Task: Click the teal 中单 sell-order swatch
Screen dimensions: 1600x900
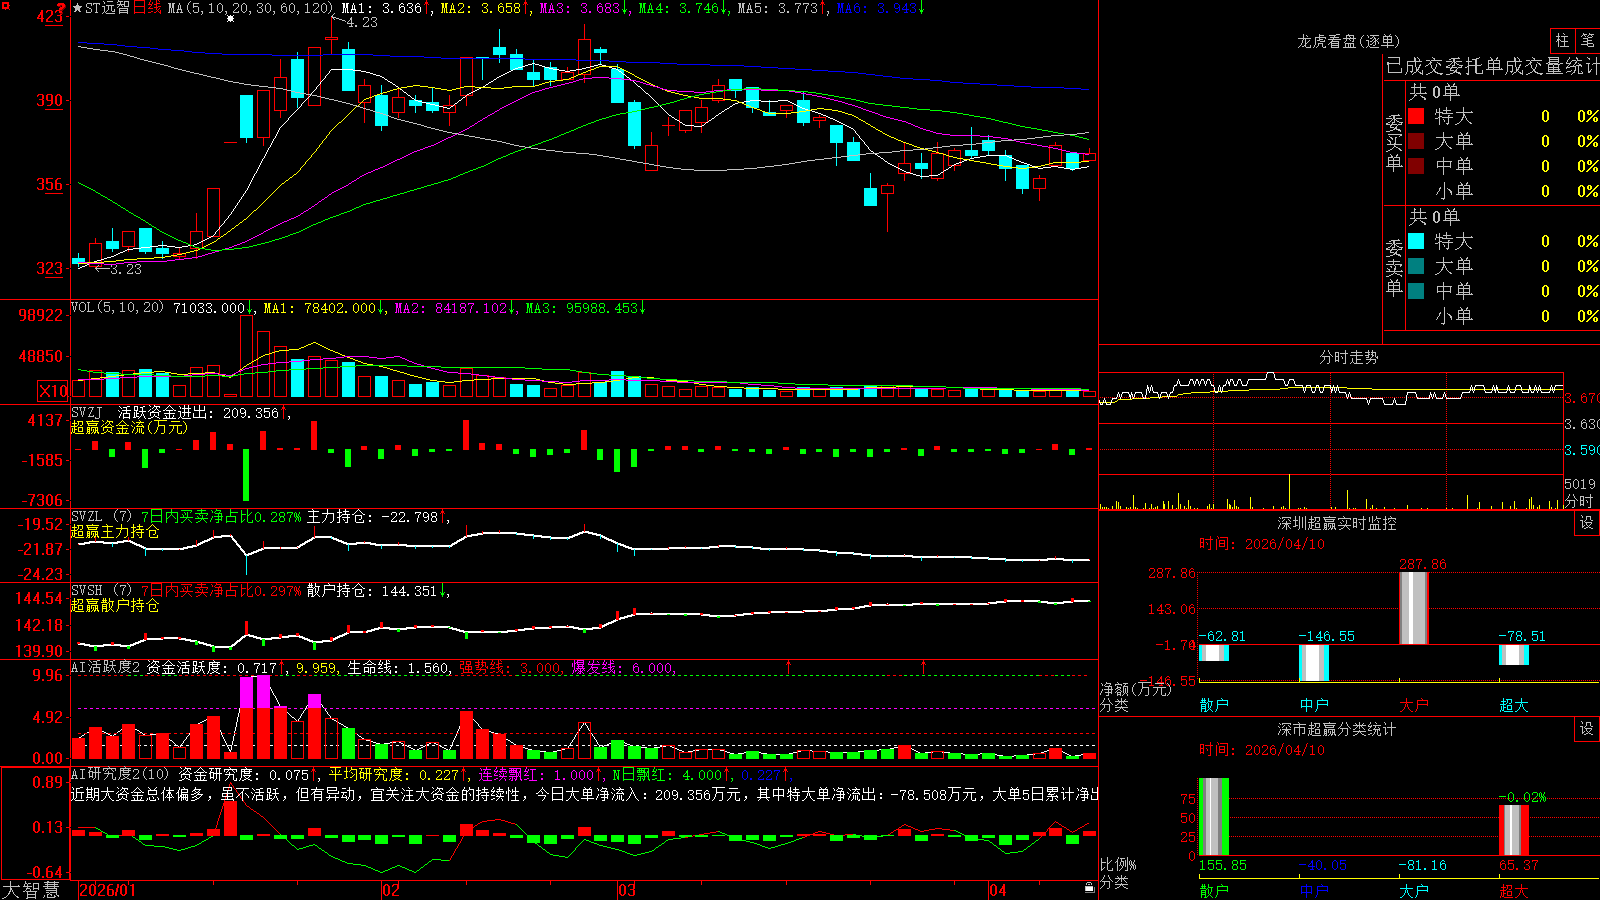Action: (x=1416, y=291)
